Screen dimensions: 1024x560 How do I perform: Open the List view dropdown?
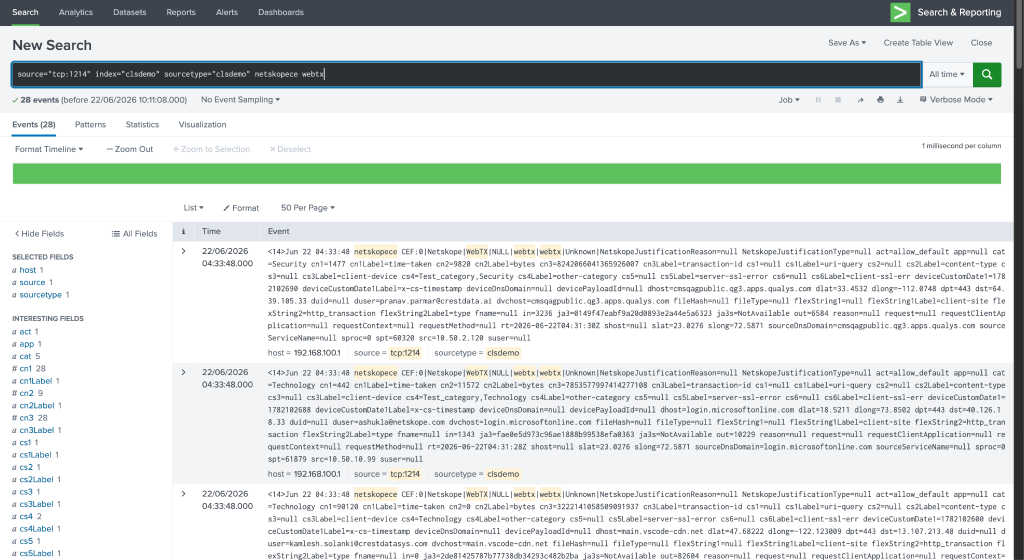193,208
